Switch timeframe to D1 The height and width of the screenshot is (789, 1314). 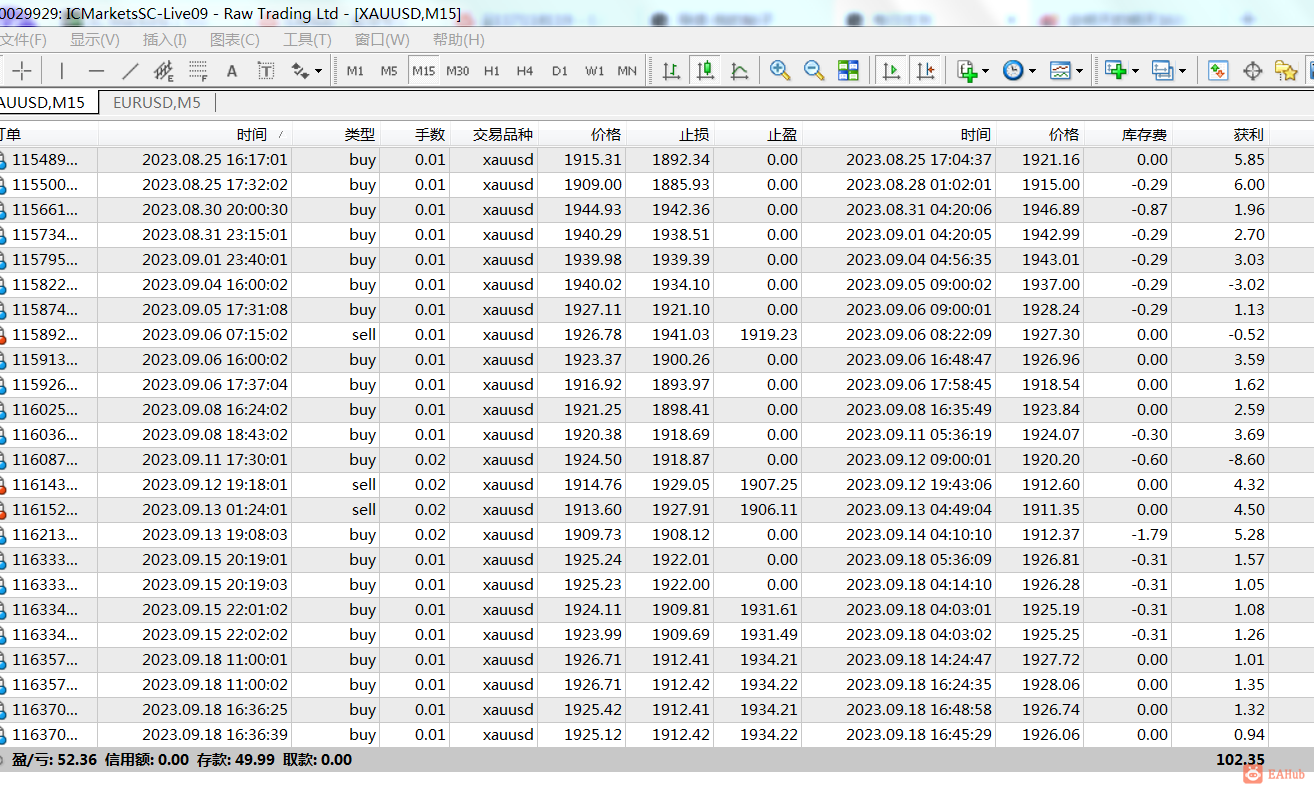point(559,71)
